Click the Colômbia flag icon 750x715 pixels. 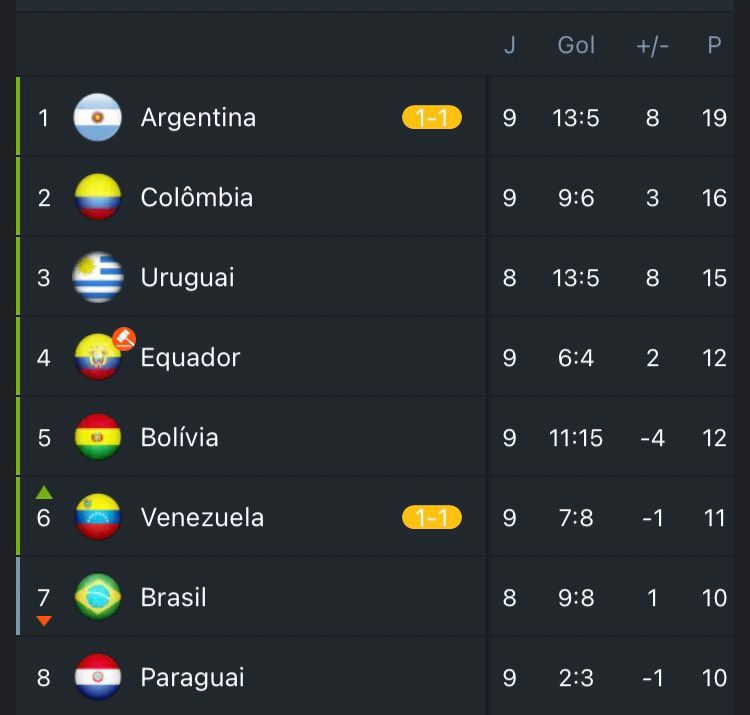[x=98, y=198]
